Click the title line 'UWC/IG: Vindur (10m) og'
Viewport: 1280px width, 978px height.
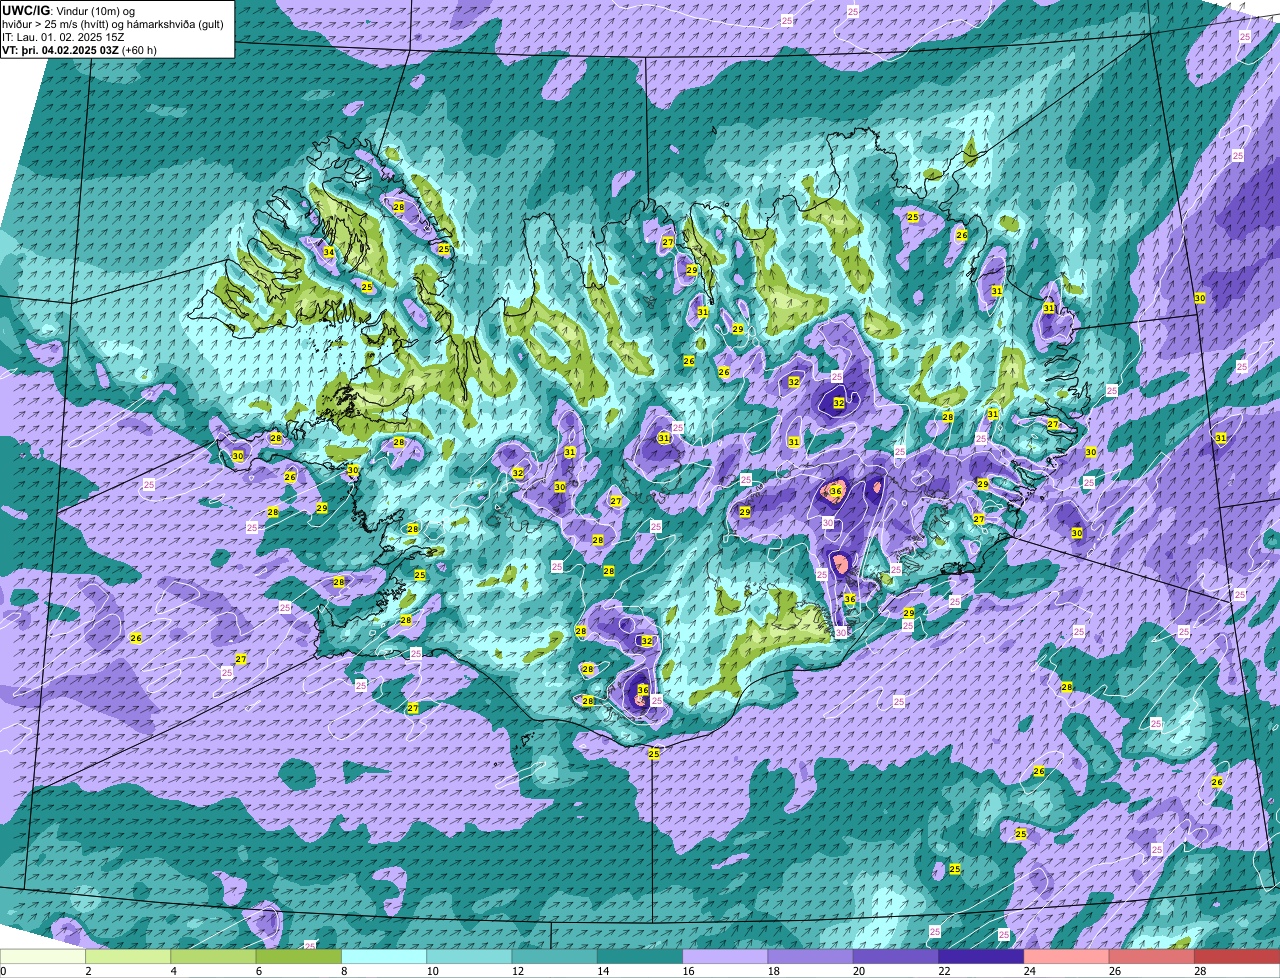[69, 10]
